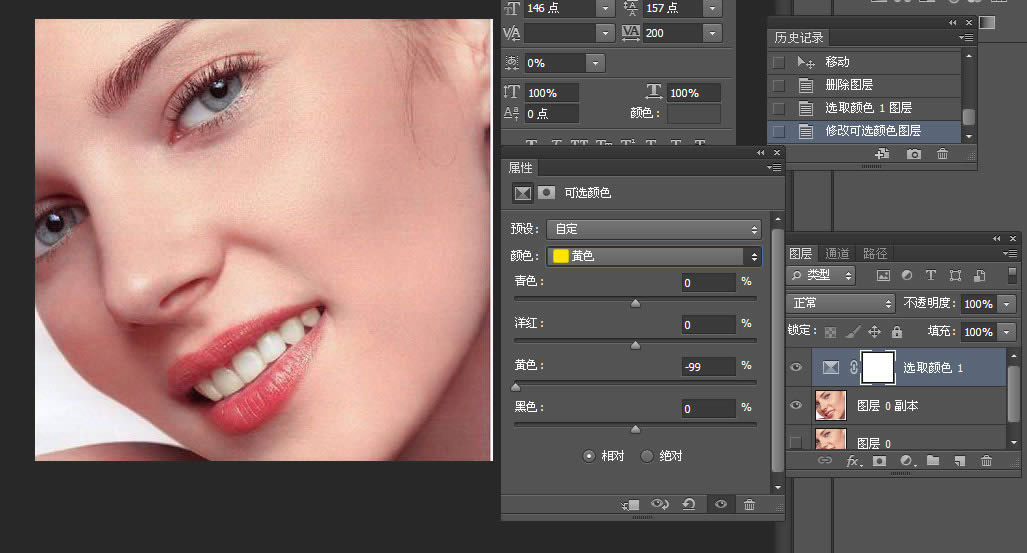The image size is (1027, 553).
Task: Open Layers panel flyout menu
Action: coord(1010,253)
